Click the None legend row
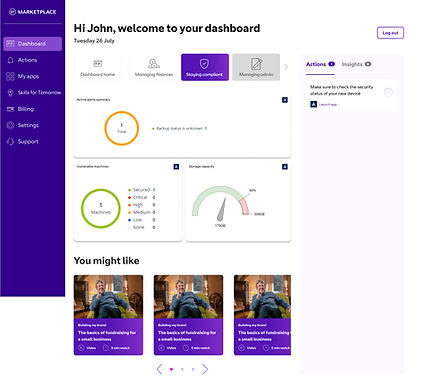The width and height of the screenshot is (421, 378). 142,227
